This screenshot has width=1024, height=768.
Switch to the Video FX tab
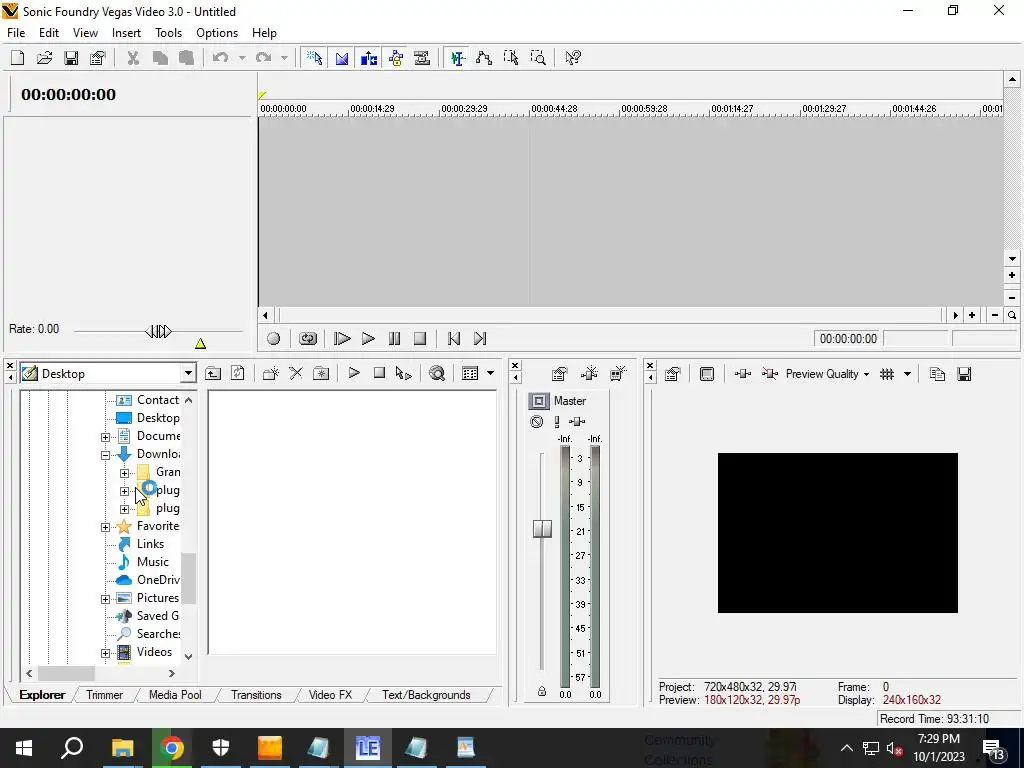pyautogui.click(x=330, y=695)
